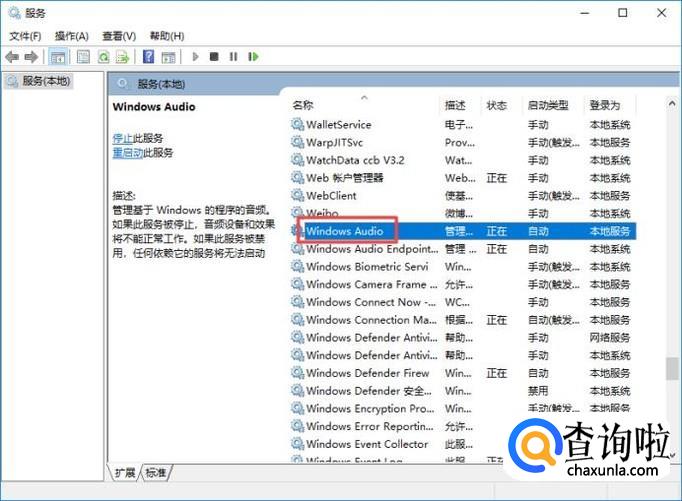Select the WalletService row
Viewport: 682px width, 501px height.
point(462,125)
